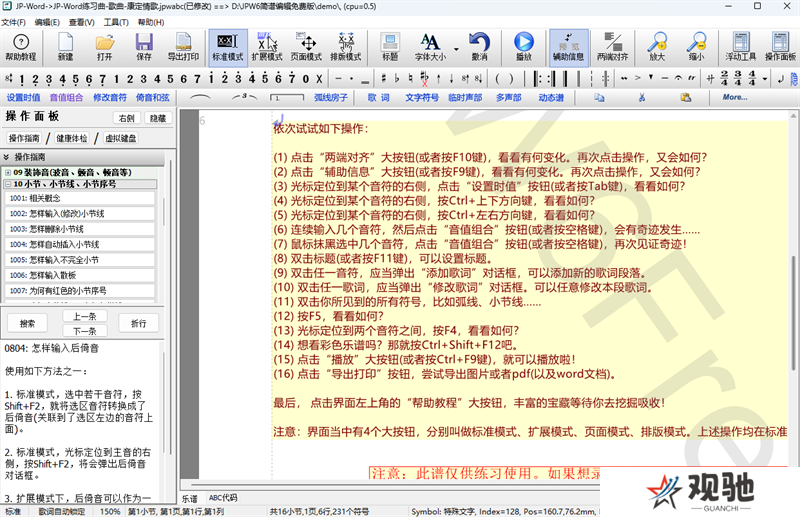The image size is (800, 517).
Task: Open the time signature dropdown arrow
Action: [x=765, y=79]
